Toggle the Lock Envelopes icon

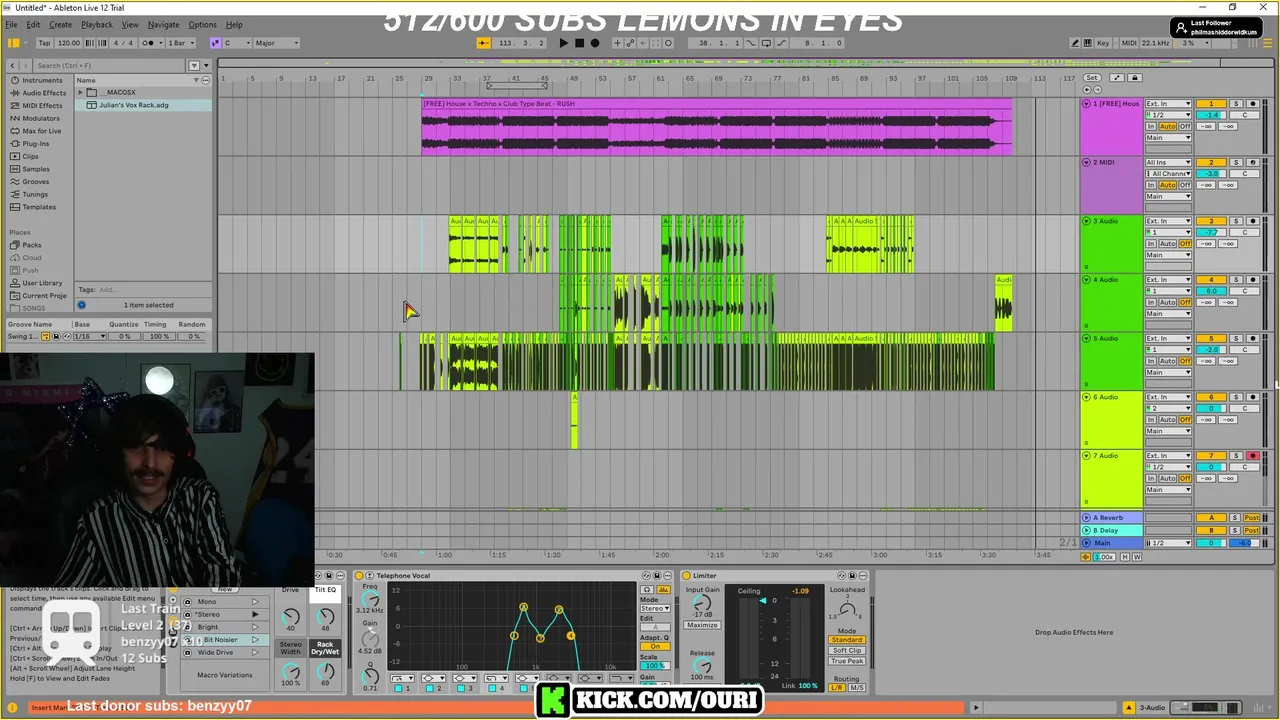(x=1133, y=78)
